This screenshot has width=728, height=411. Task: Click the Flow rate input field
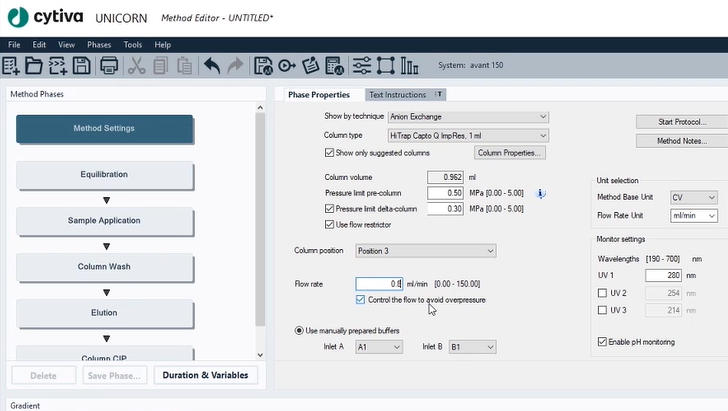pyautogui.click(x=379, y=284)
